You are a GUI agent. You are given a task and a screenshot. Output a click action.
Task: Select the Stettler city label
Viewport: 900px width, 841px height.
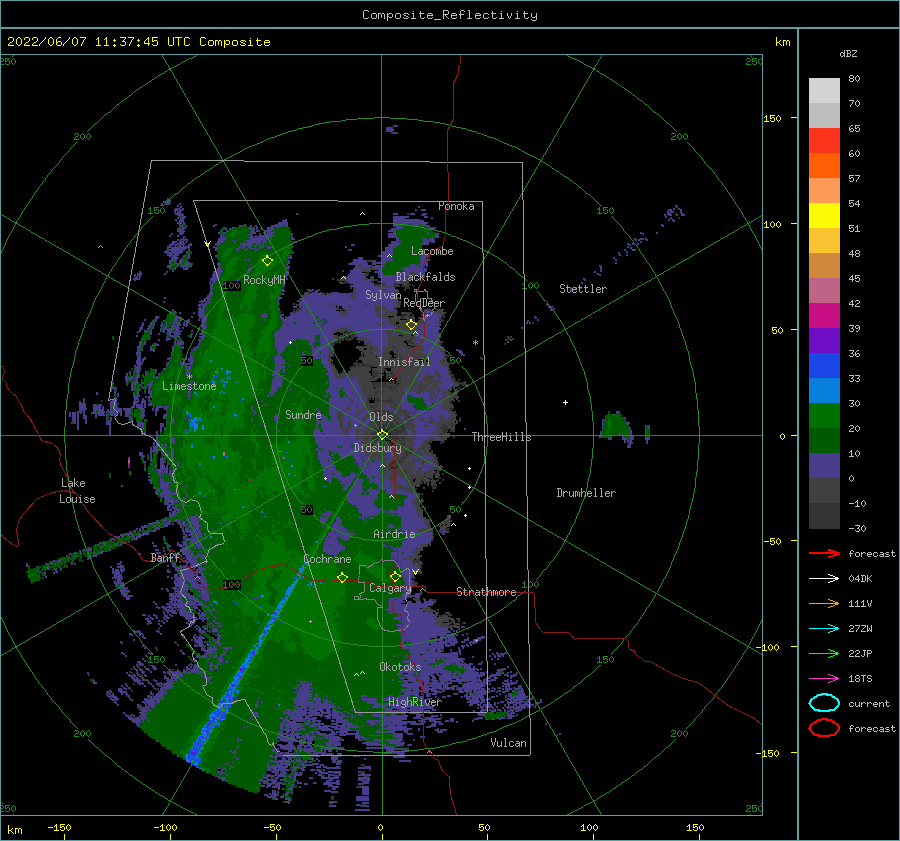tap(583, 289)
